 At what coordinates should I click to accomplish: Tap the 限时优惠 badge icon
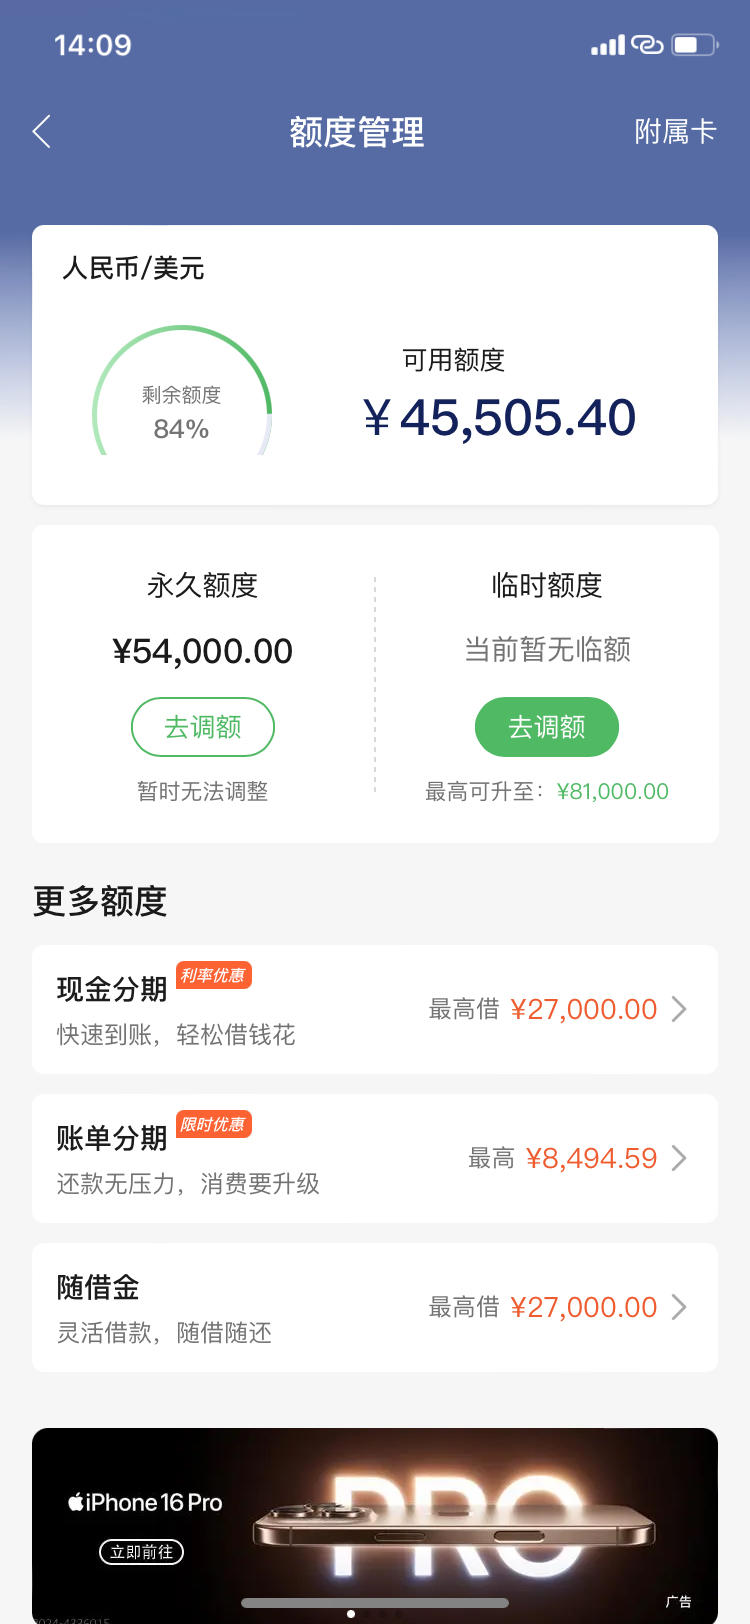click(x=213, y=1124)
